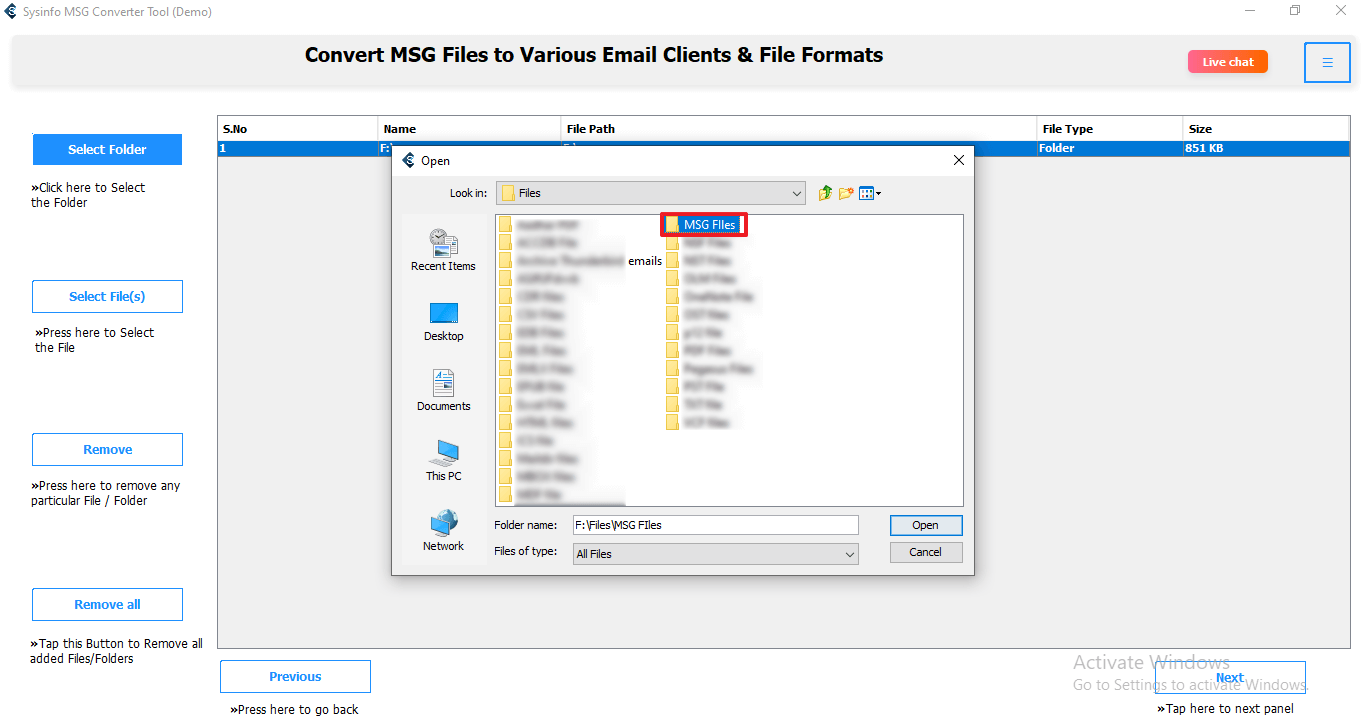Select the MSG FIles folder
Viewport: 1366px width, 728px height.
click(704, 225)
